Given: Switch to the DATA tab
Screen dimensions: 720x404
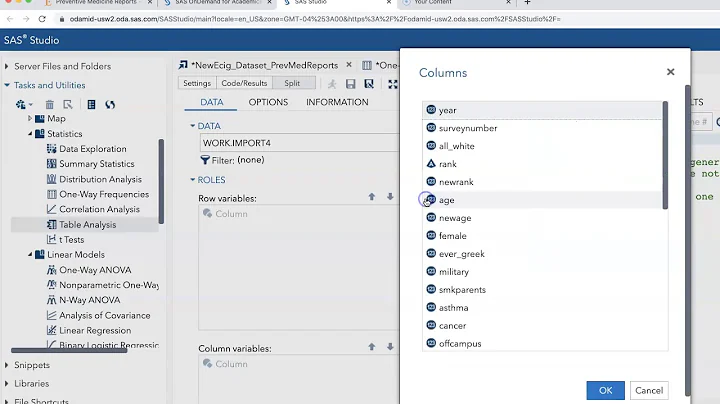Looking at the screenshot, I should point(212,102).
